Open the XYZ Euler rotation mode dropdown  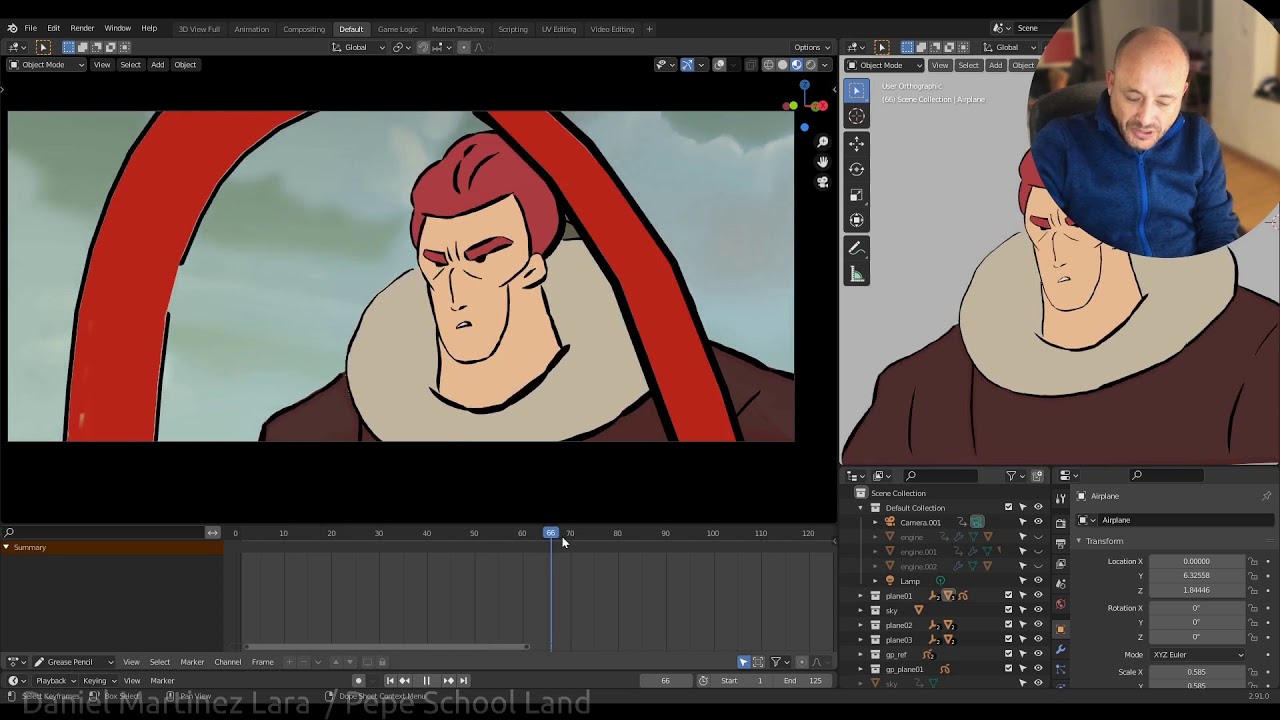(x=1198, y=655)
